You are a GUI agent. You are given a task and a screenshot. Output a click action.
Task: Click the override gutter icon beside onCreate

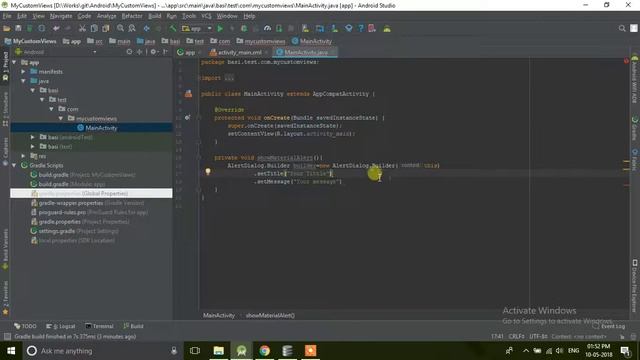pyautogui.click(x=187, y=118)
